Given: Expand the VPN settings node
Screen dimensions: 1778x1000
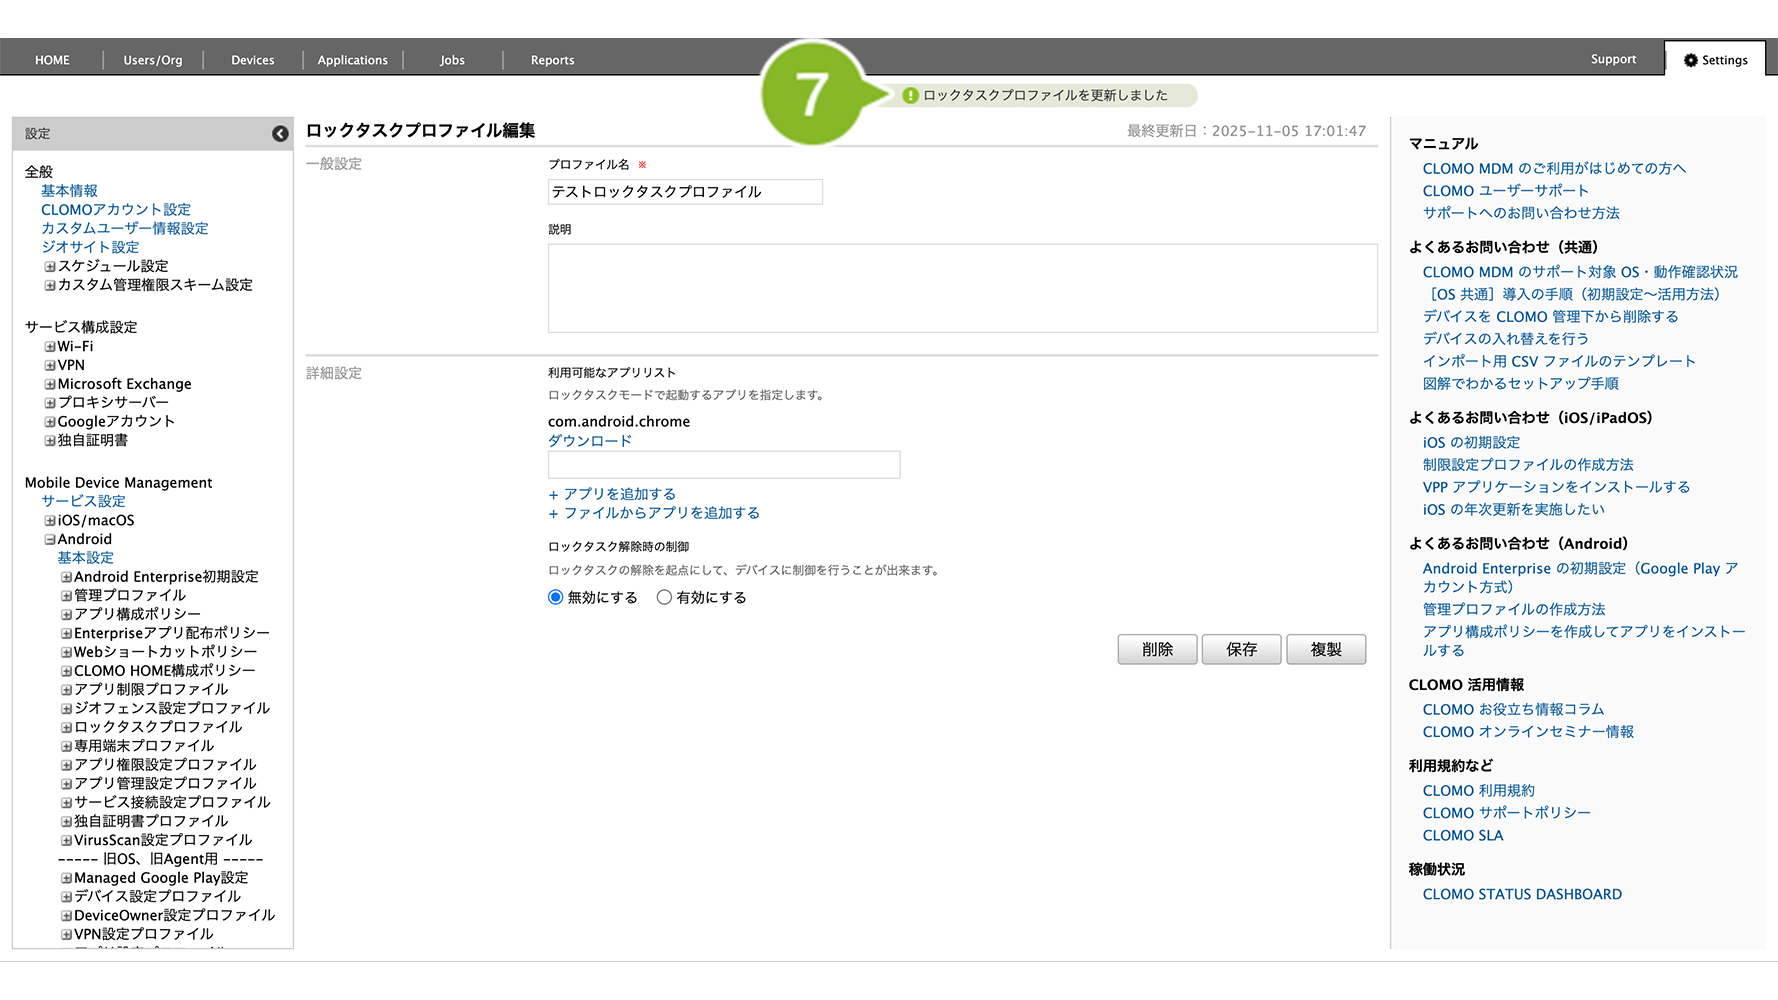Looking at the screenshot, I should click(50, 366).
